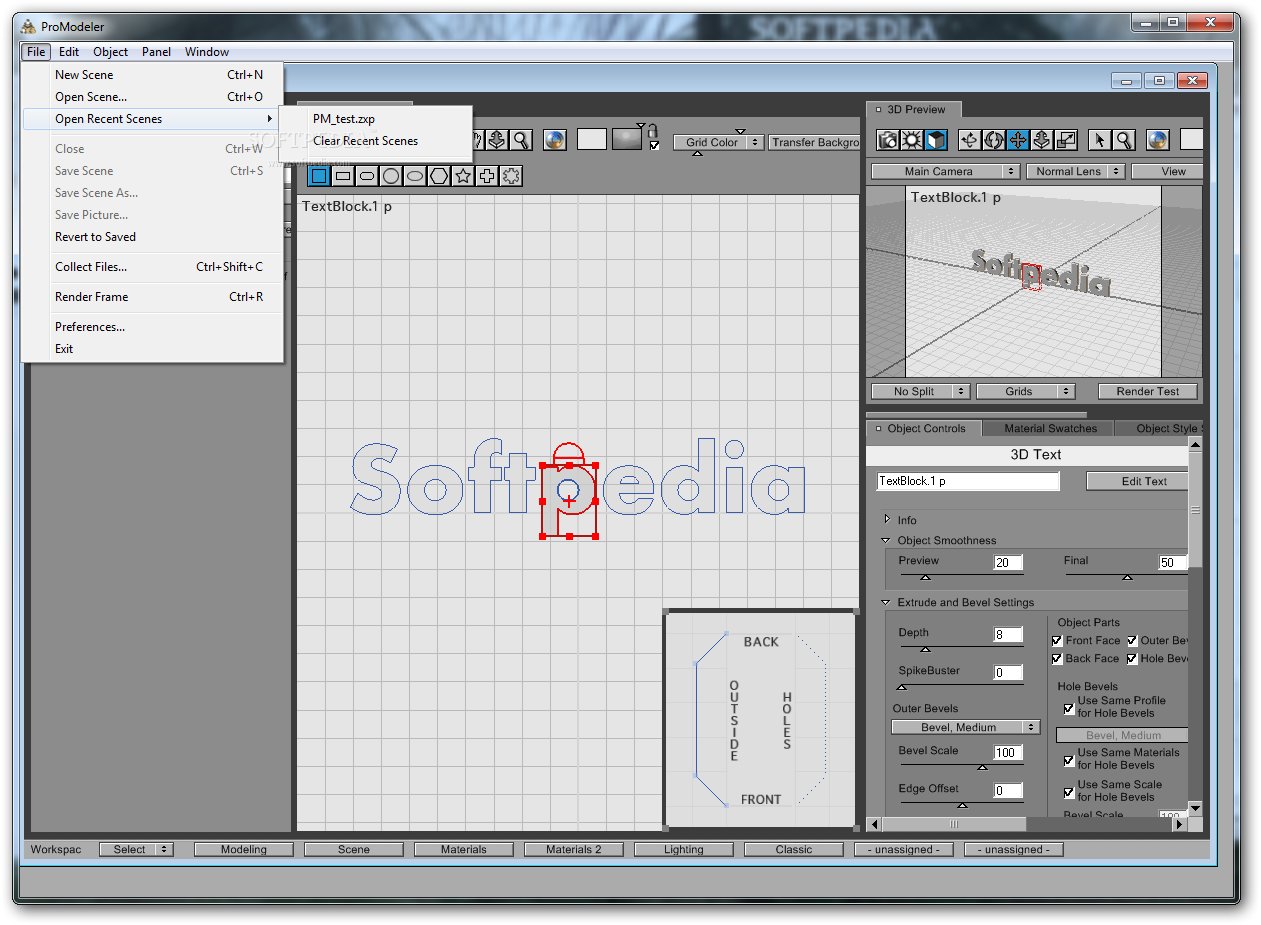The width and height of the screenshot is (1261, 925).
Task: Click the Edit Text button
Action: coord(1137,481)
